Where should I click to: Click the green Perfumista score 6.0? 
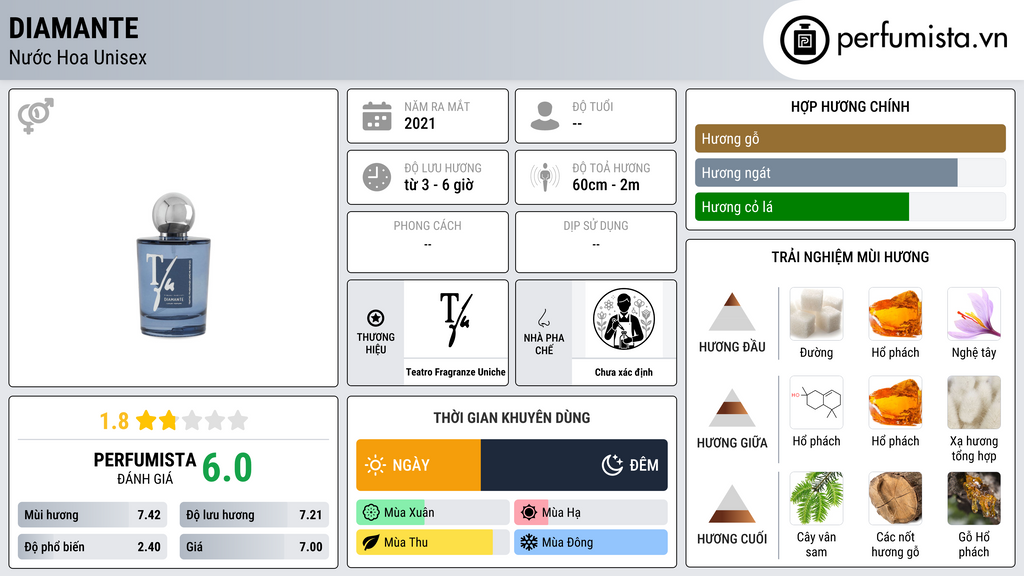pyautogui.click(x=227, y=468)
